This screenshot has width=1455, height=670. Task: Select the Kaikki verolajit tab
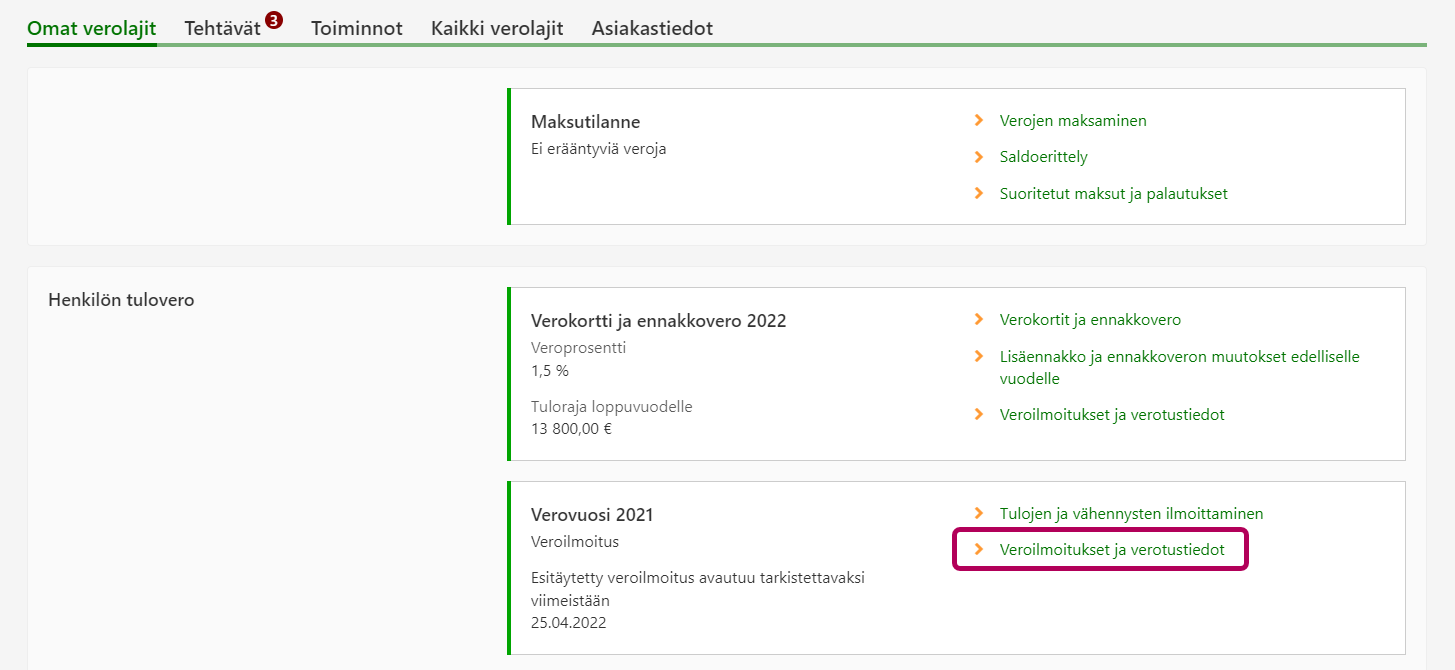497,29
